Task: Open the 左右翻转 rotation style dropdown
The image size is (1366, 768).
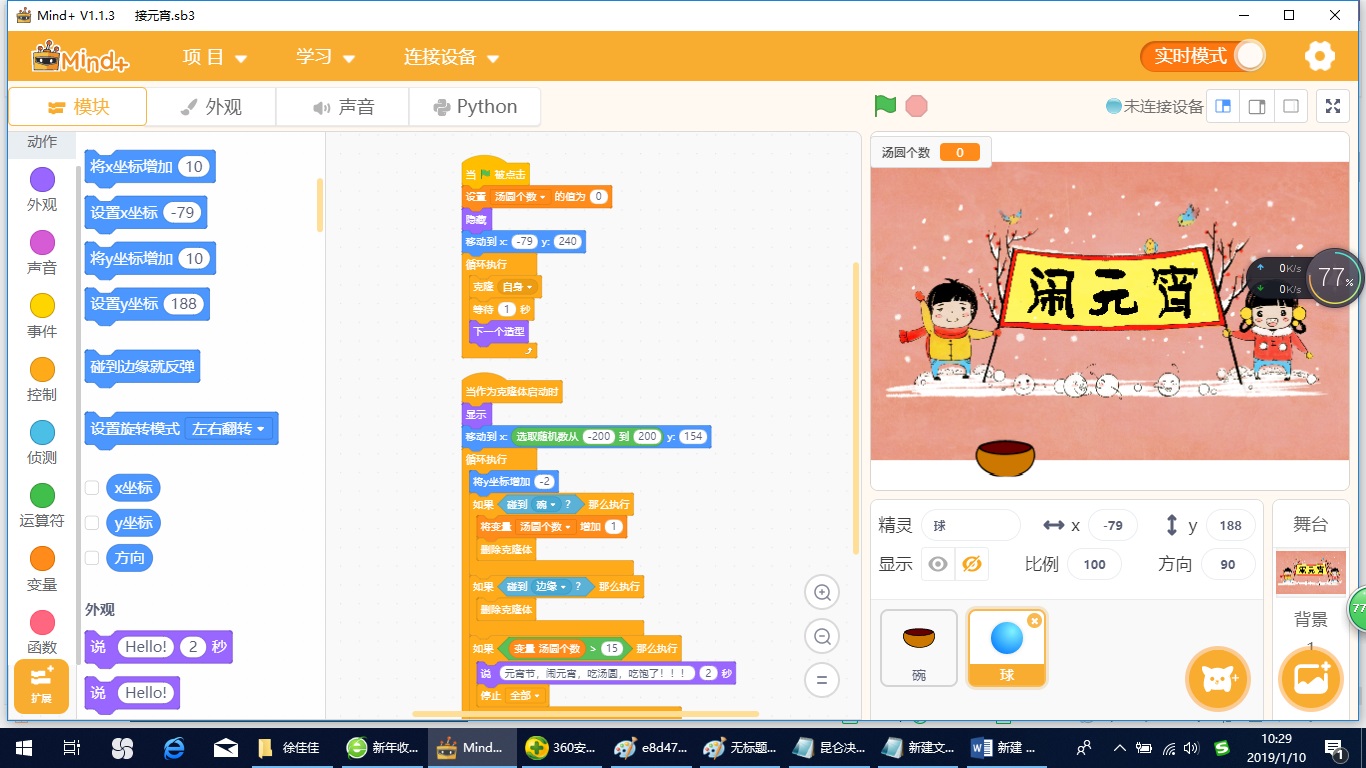Action: 230,429
